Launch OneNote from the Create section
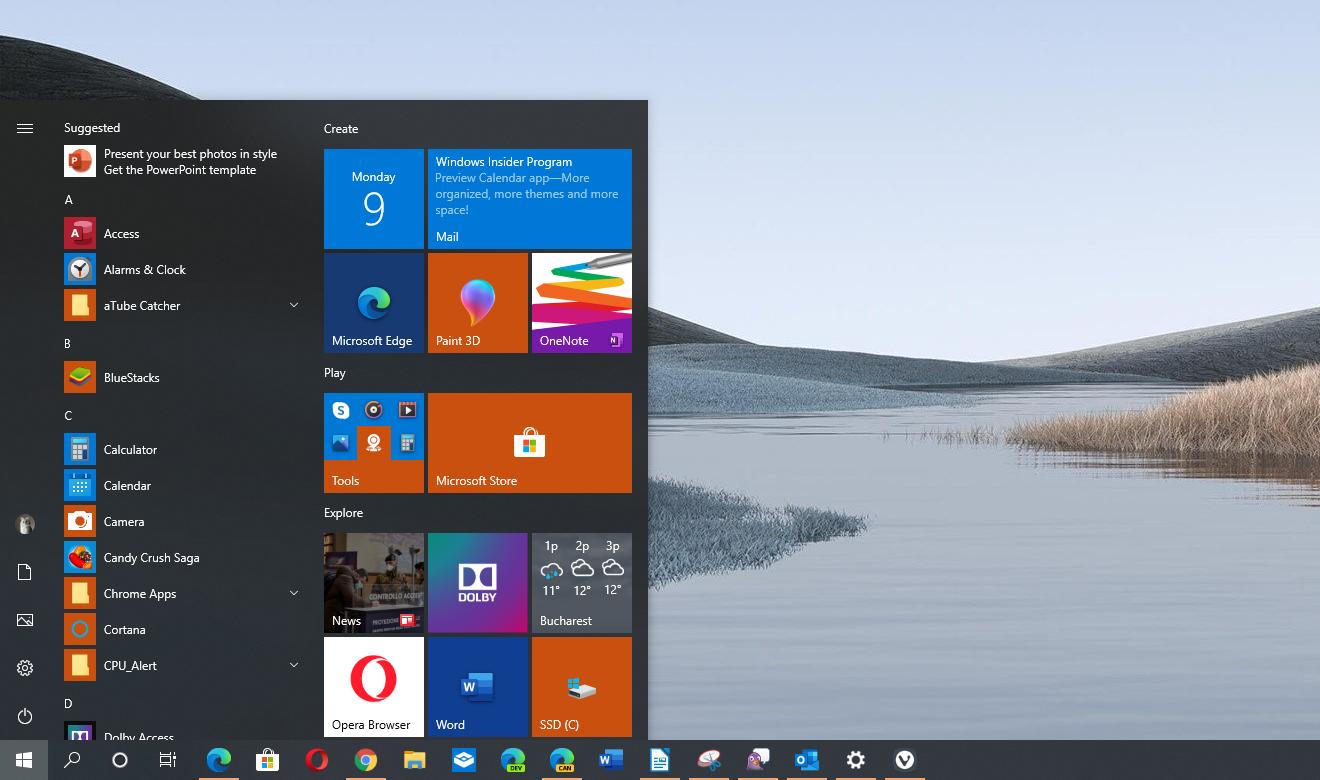 pos(581,302)
